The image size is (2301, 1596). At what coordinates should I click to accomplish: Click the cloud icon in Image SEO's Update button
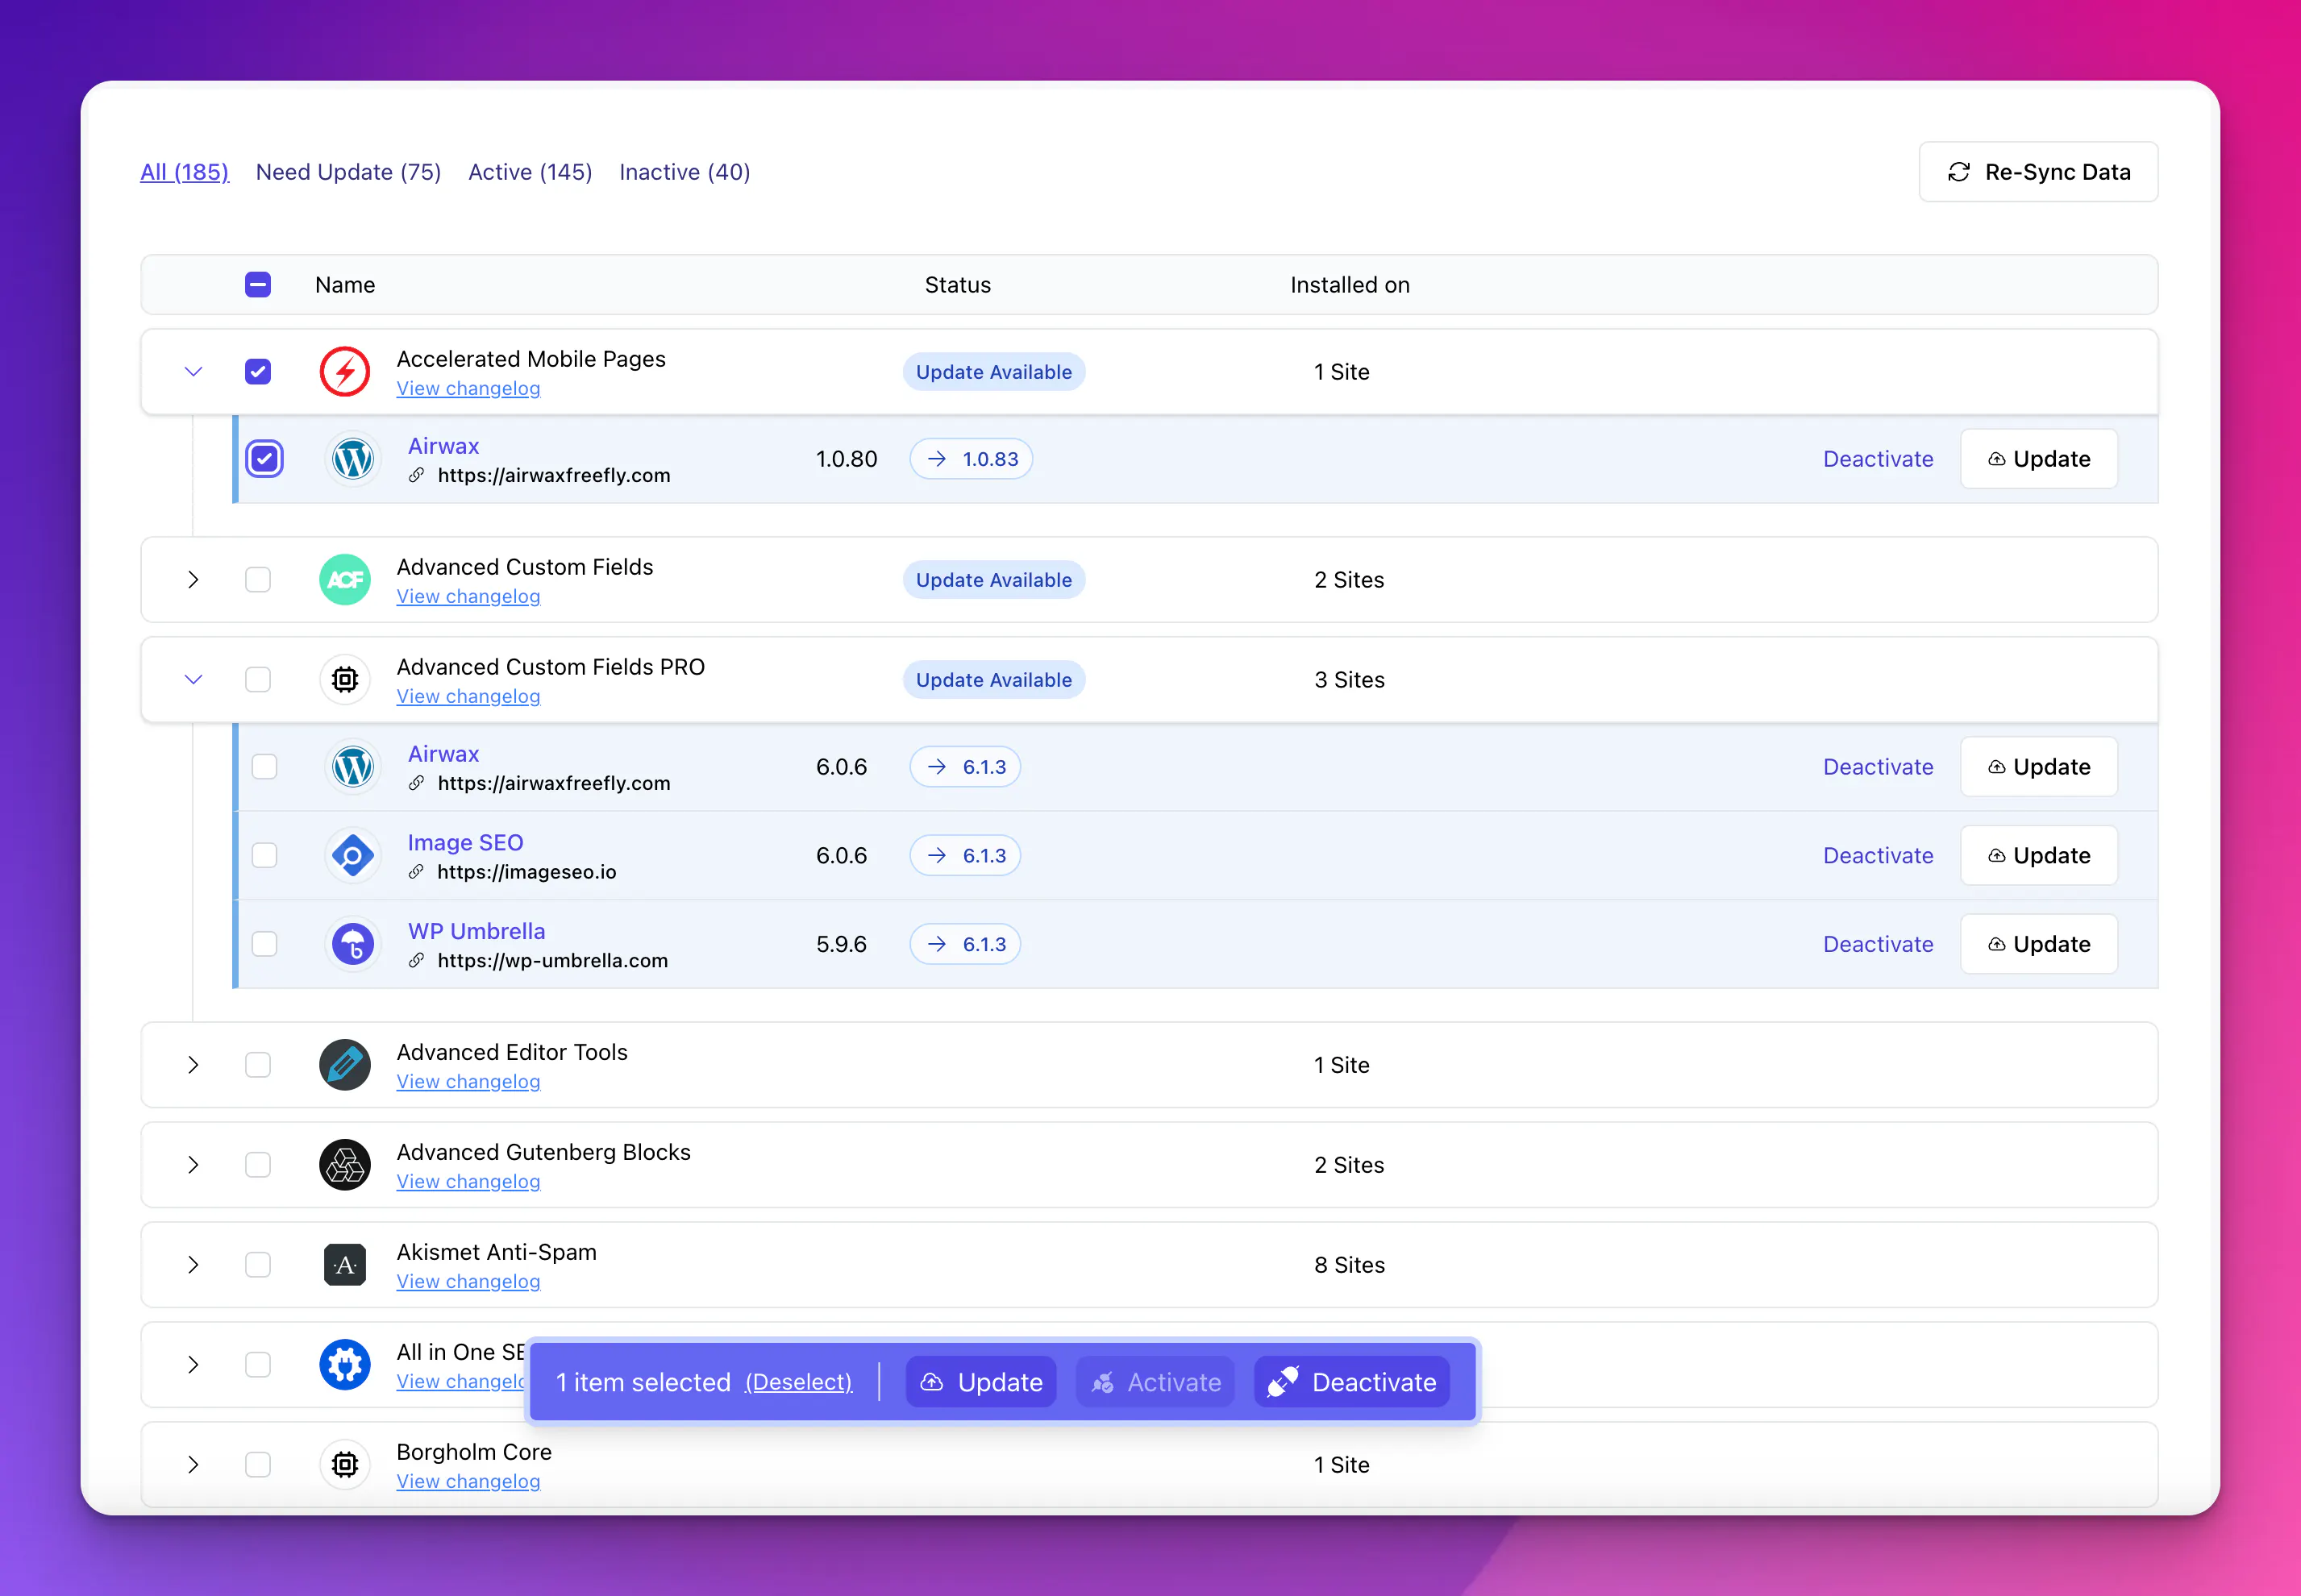point(1996,856)
